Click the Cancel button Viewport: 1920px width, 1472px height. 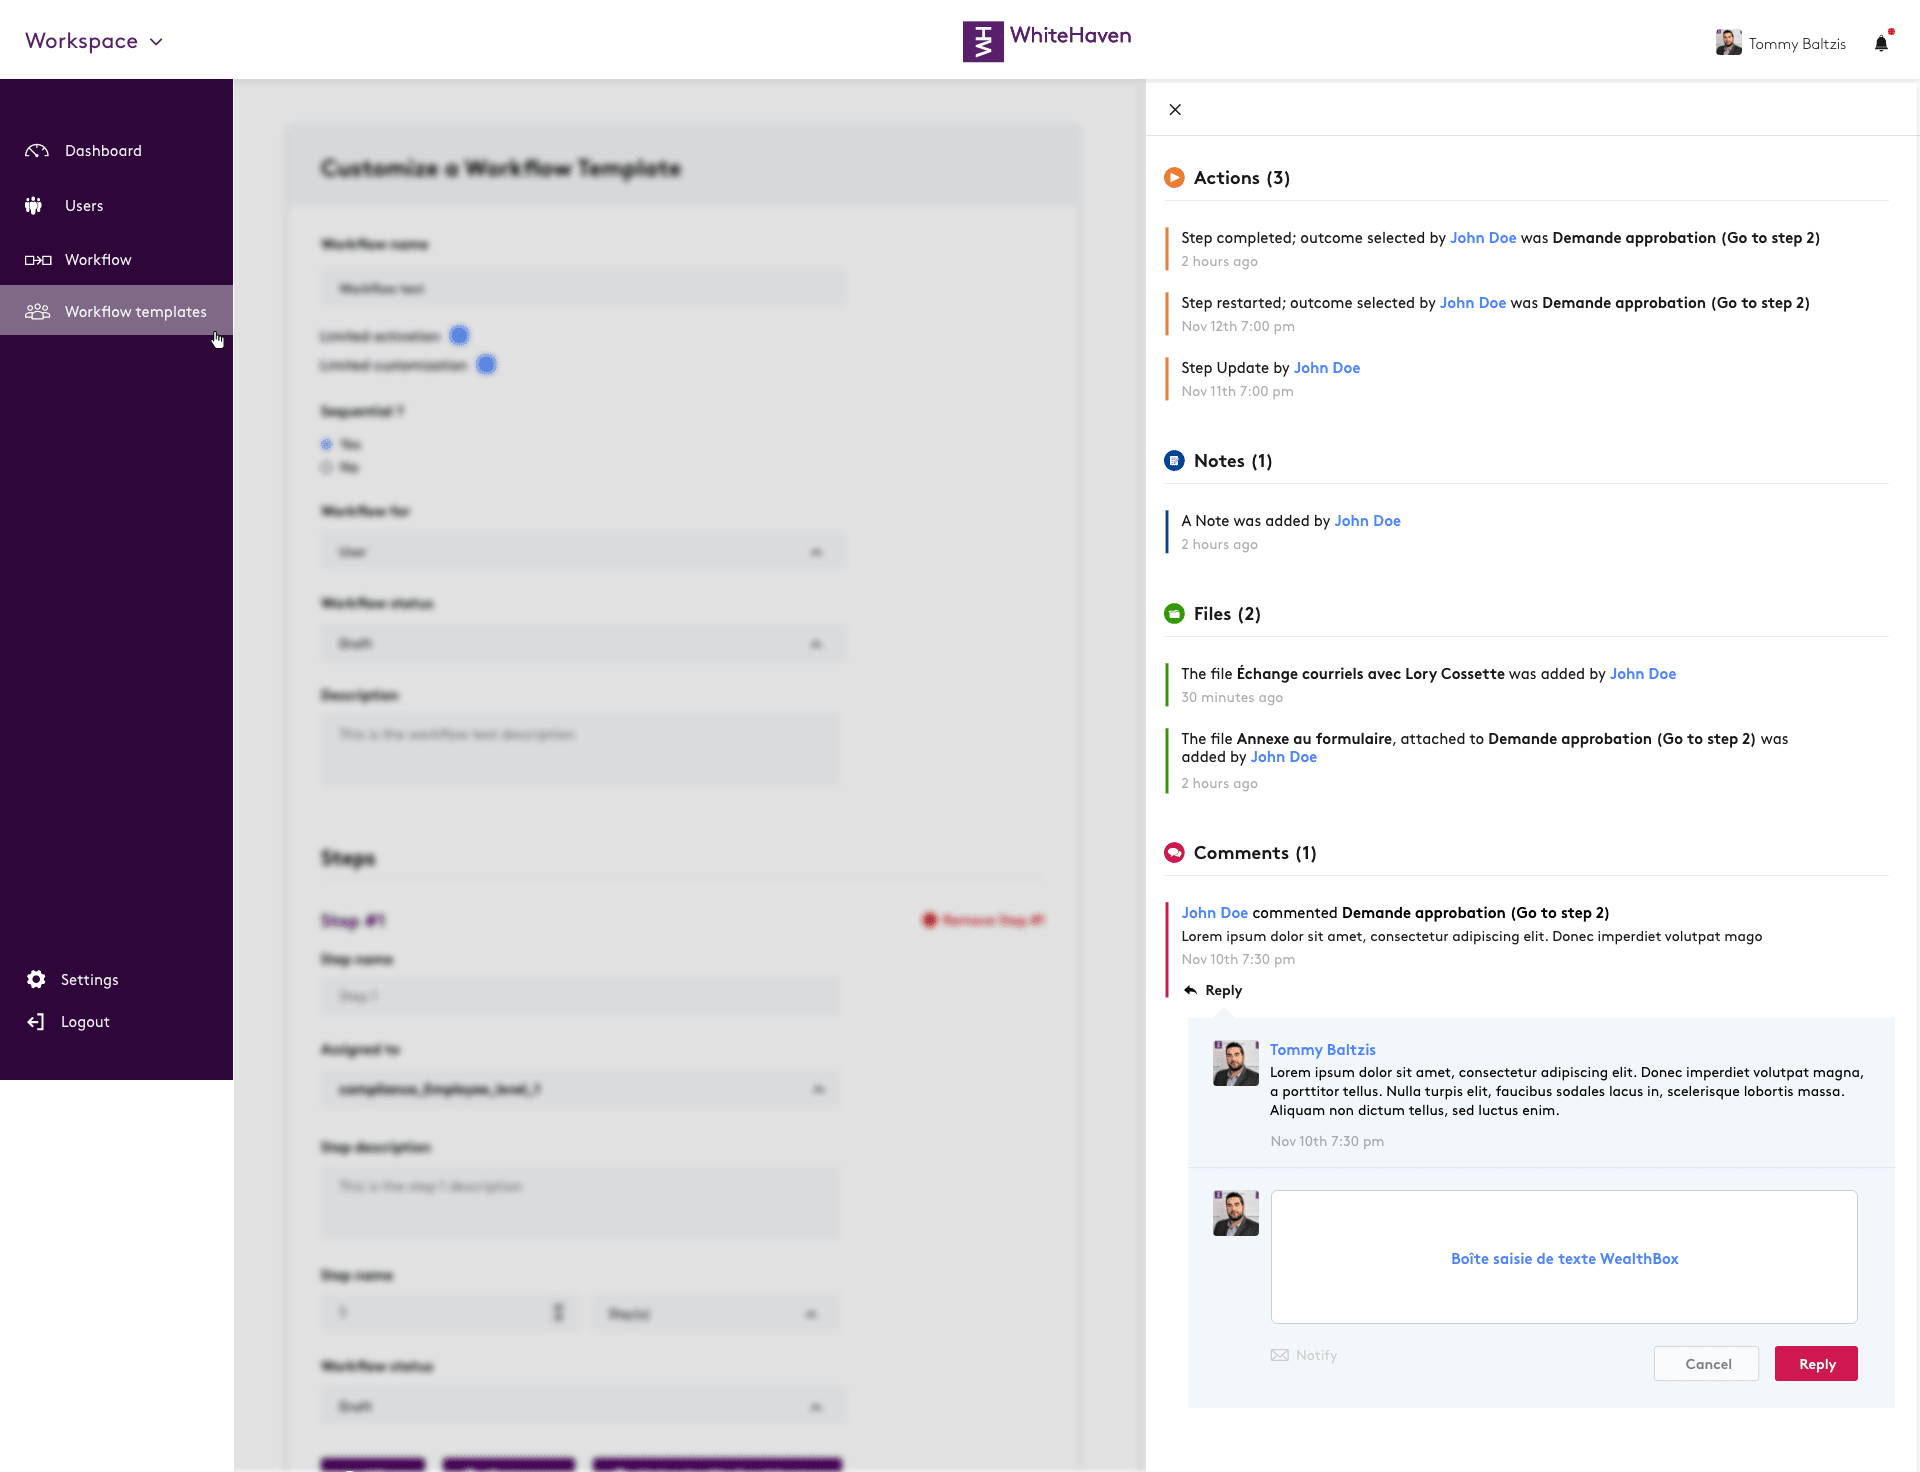pos(1706,1364)
